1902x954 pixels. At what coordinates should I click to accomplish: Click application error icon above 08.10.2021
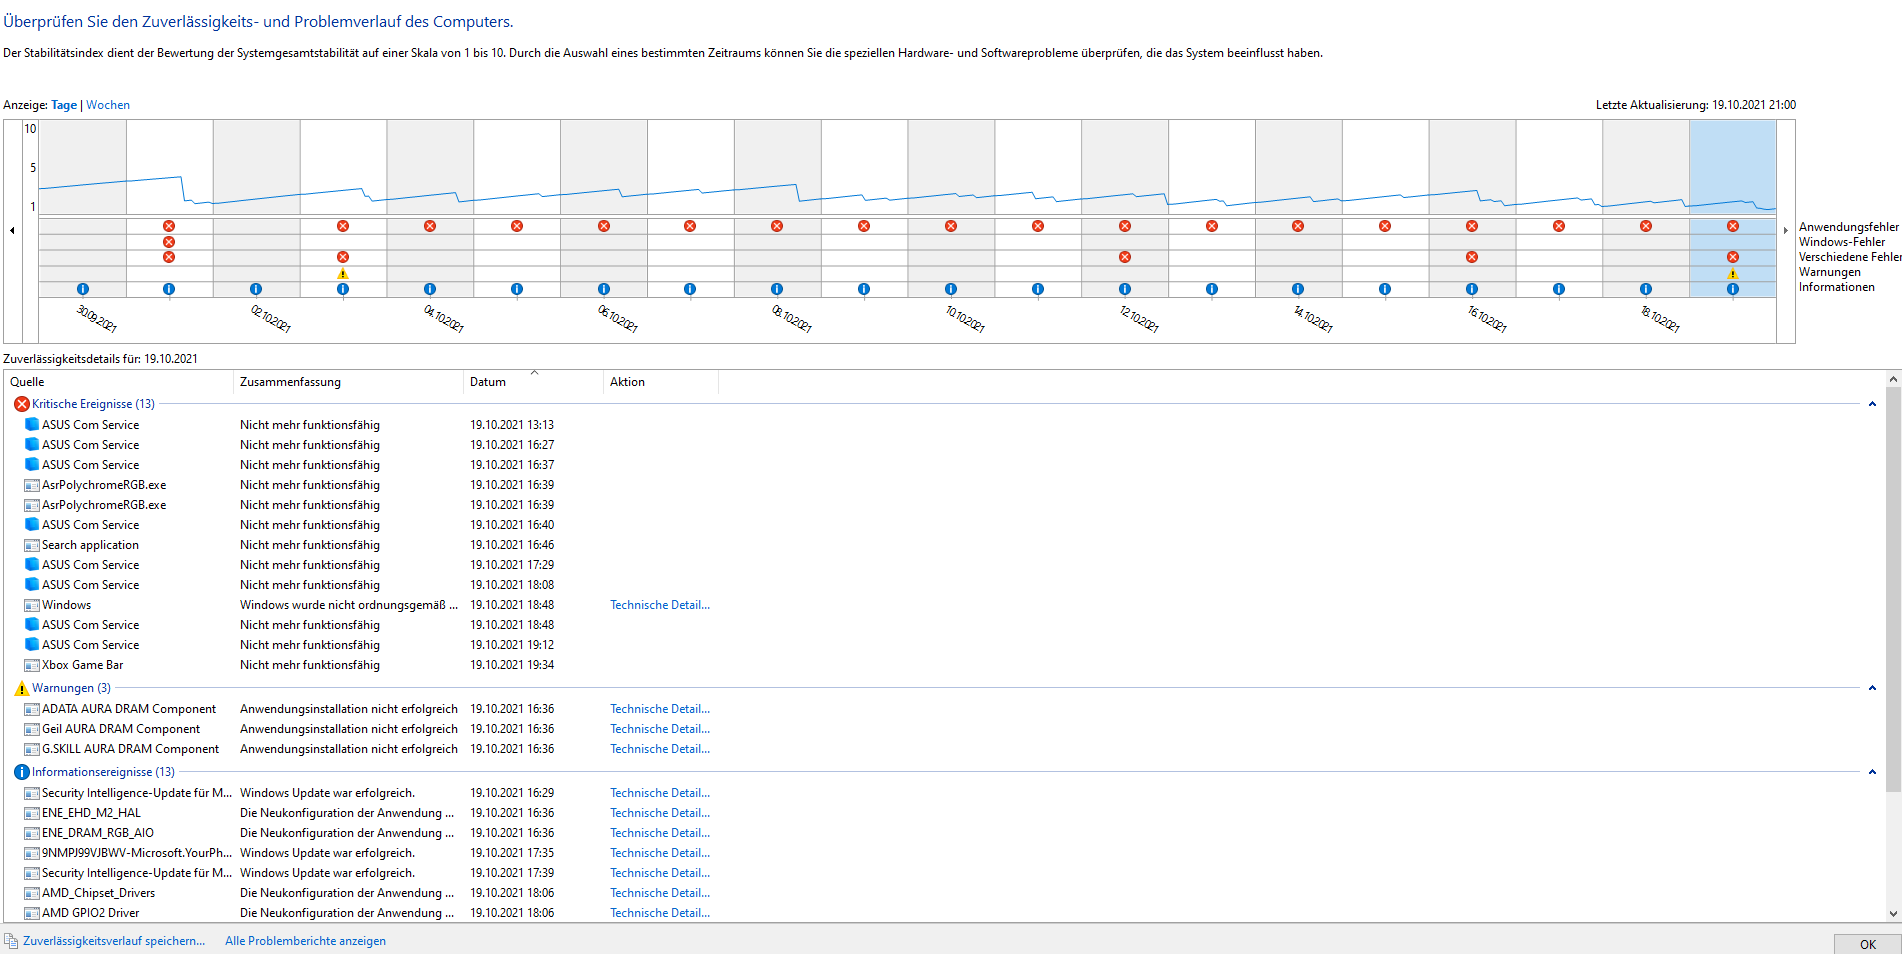777,226
